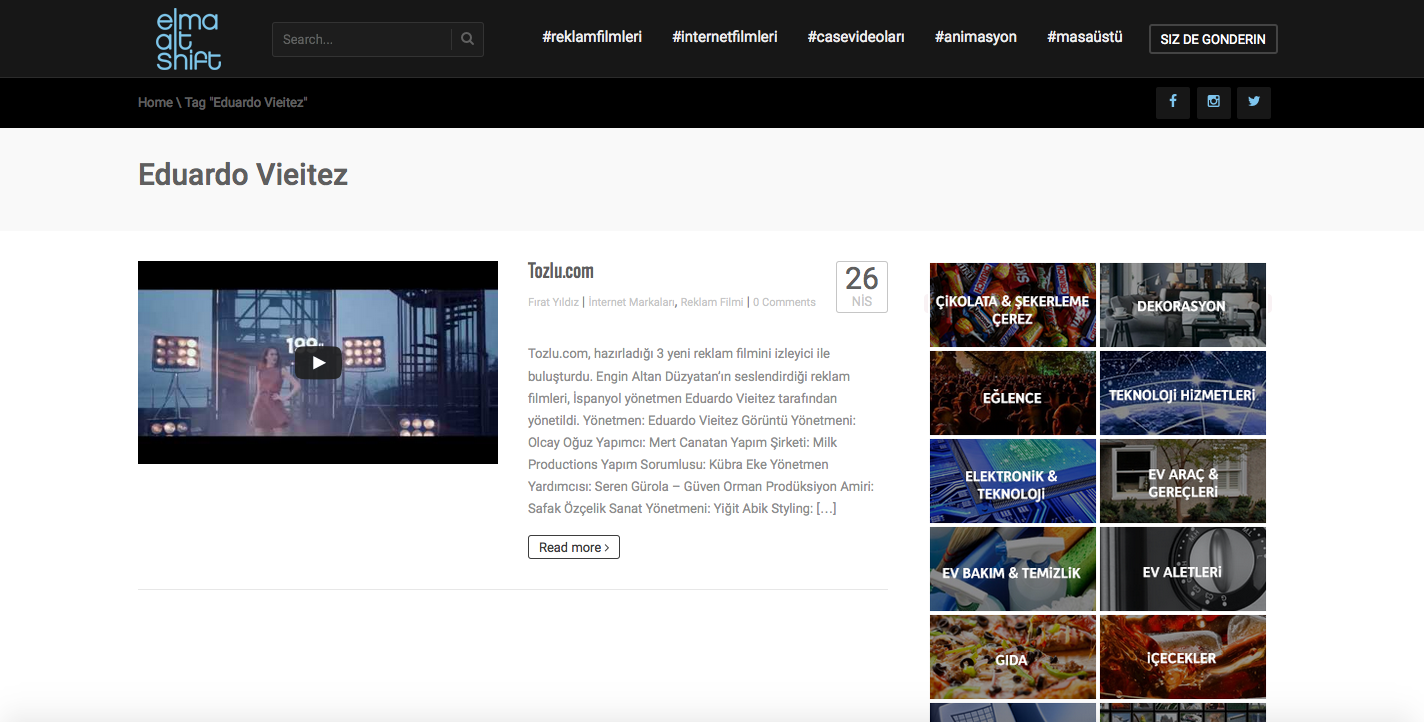Open the #internetfilmleri menu item
Image resolution: width=1424 pixels, height=722 pixels.
725,37
